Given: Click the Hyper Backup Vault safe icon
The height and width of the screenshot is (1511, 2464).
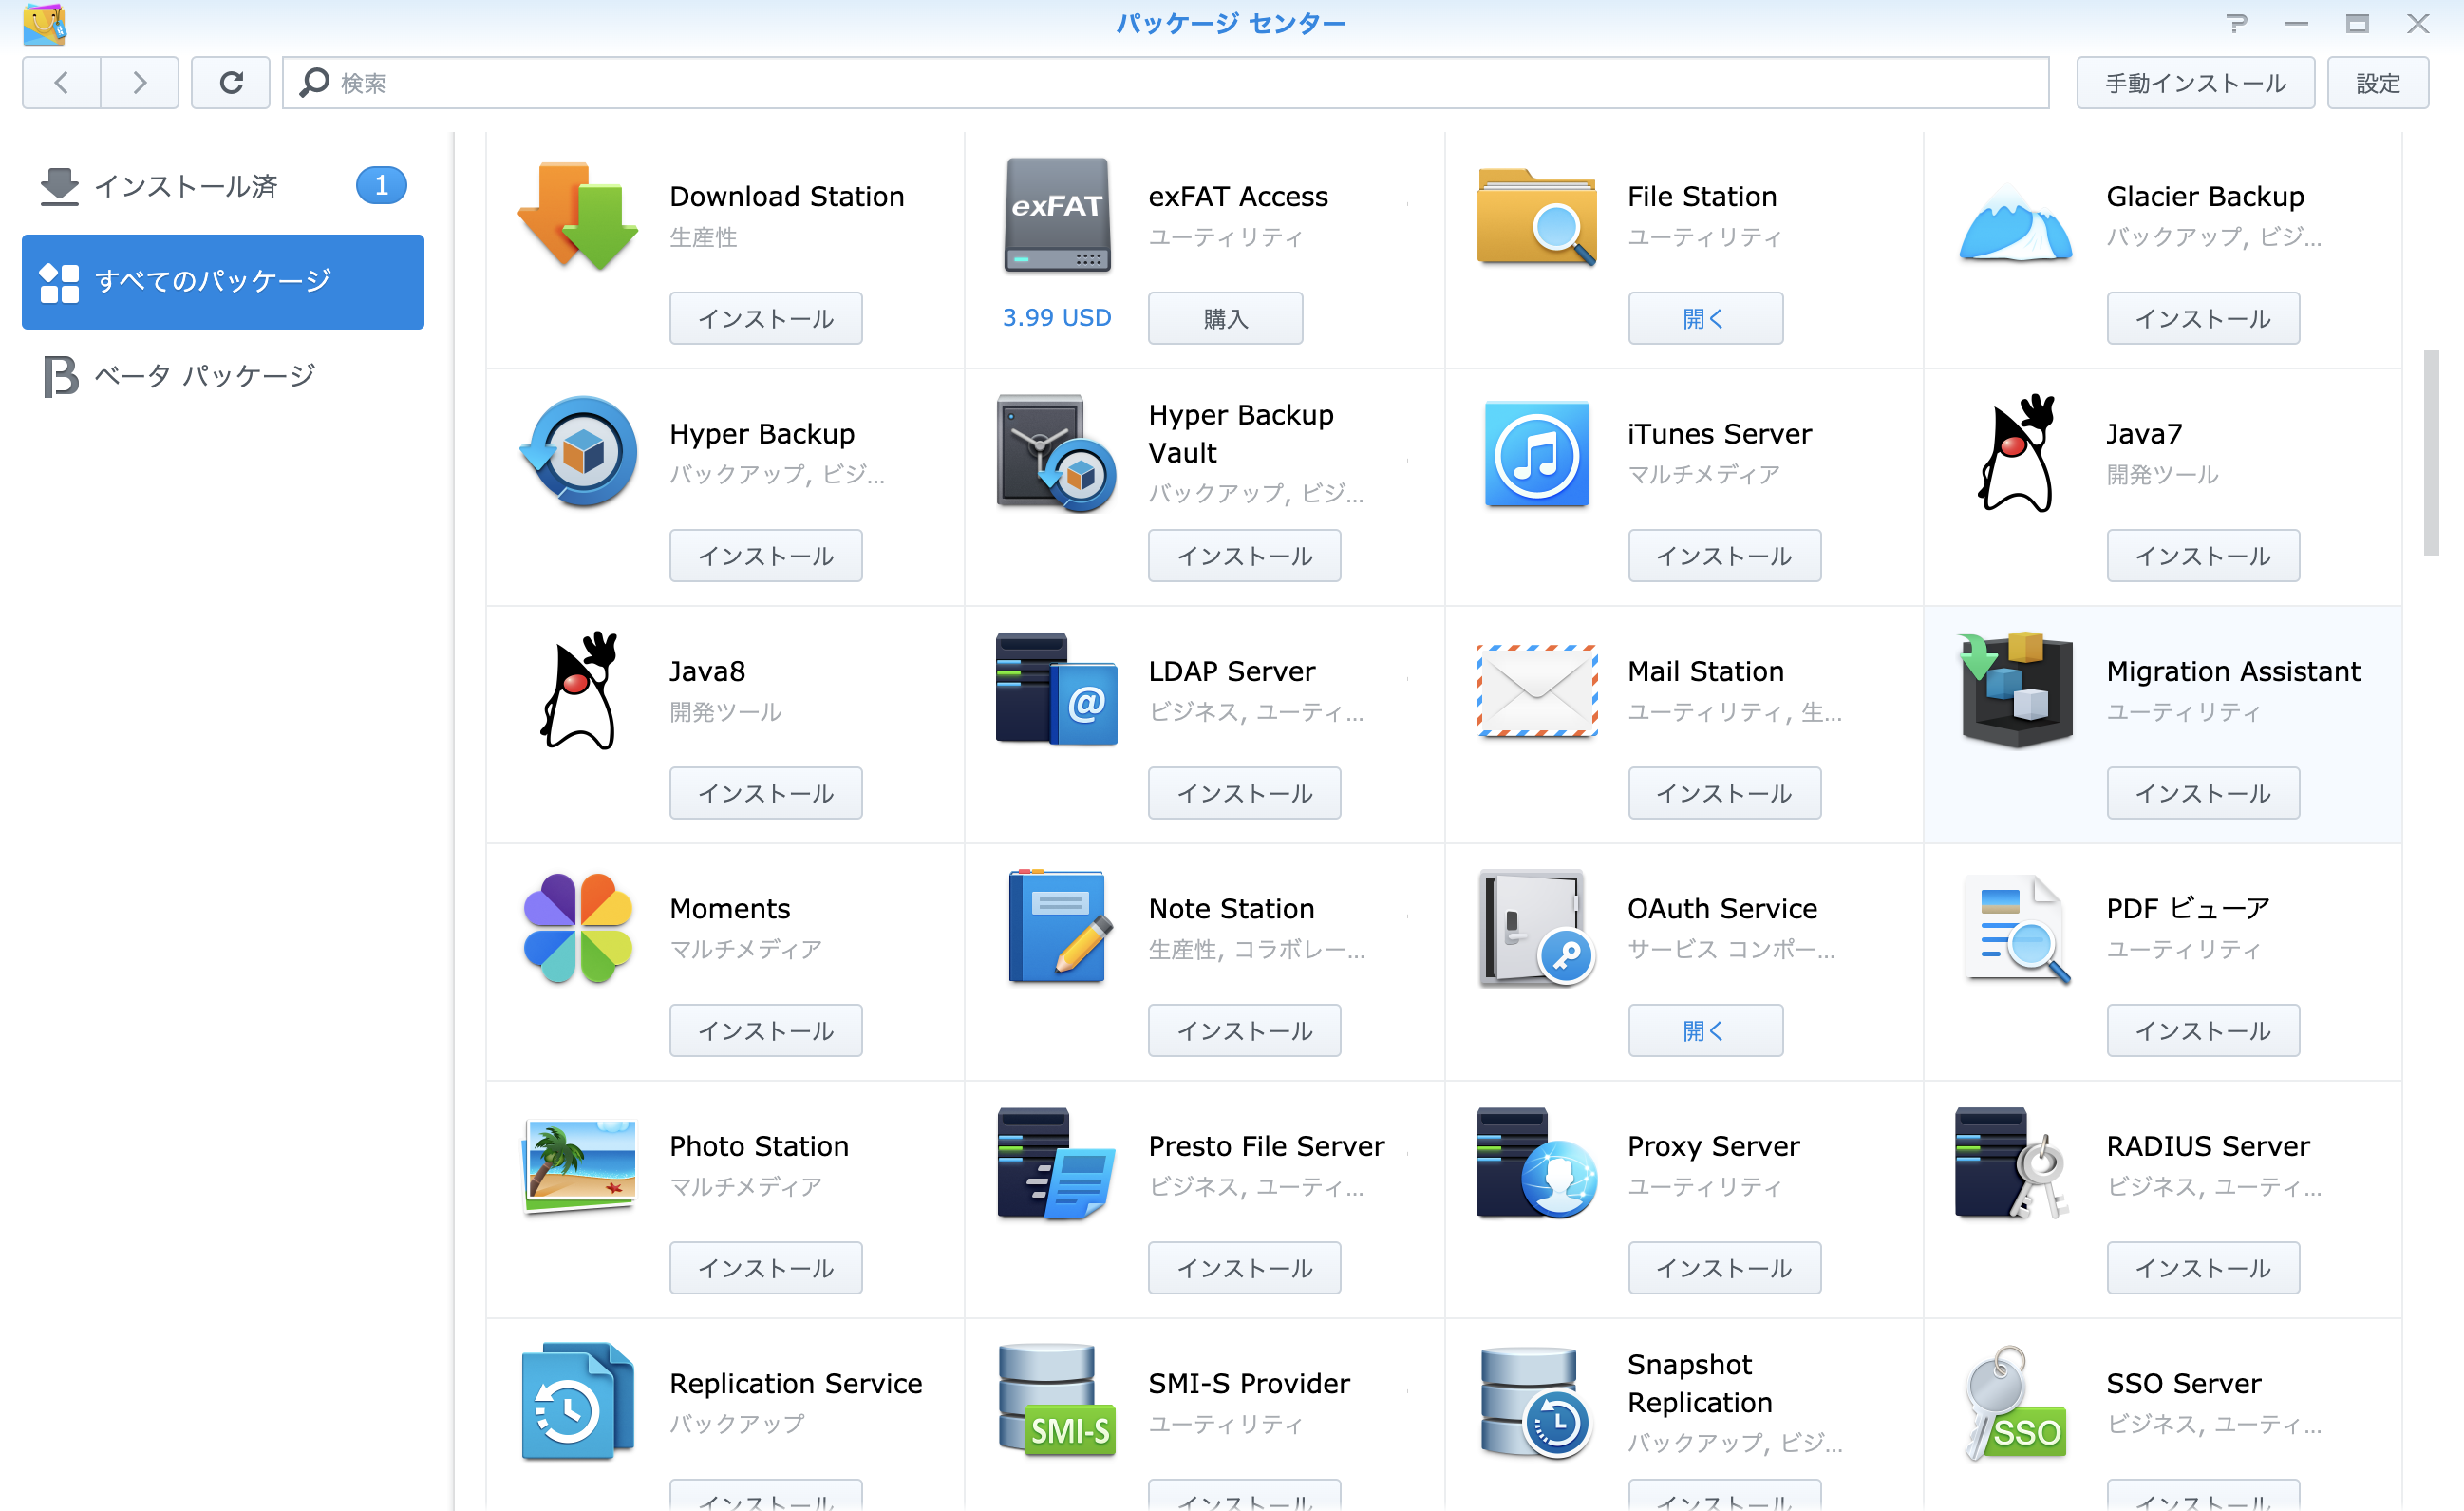Looking at the screenshot, I should pos(1057,453).
